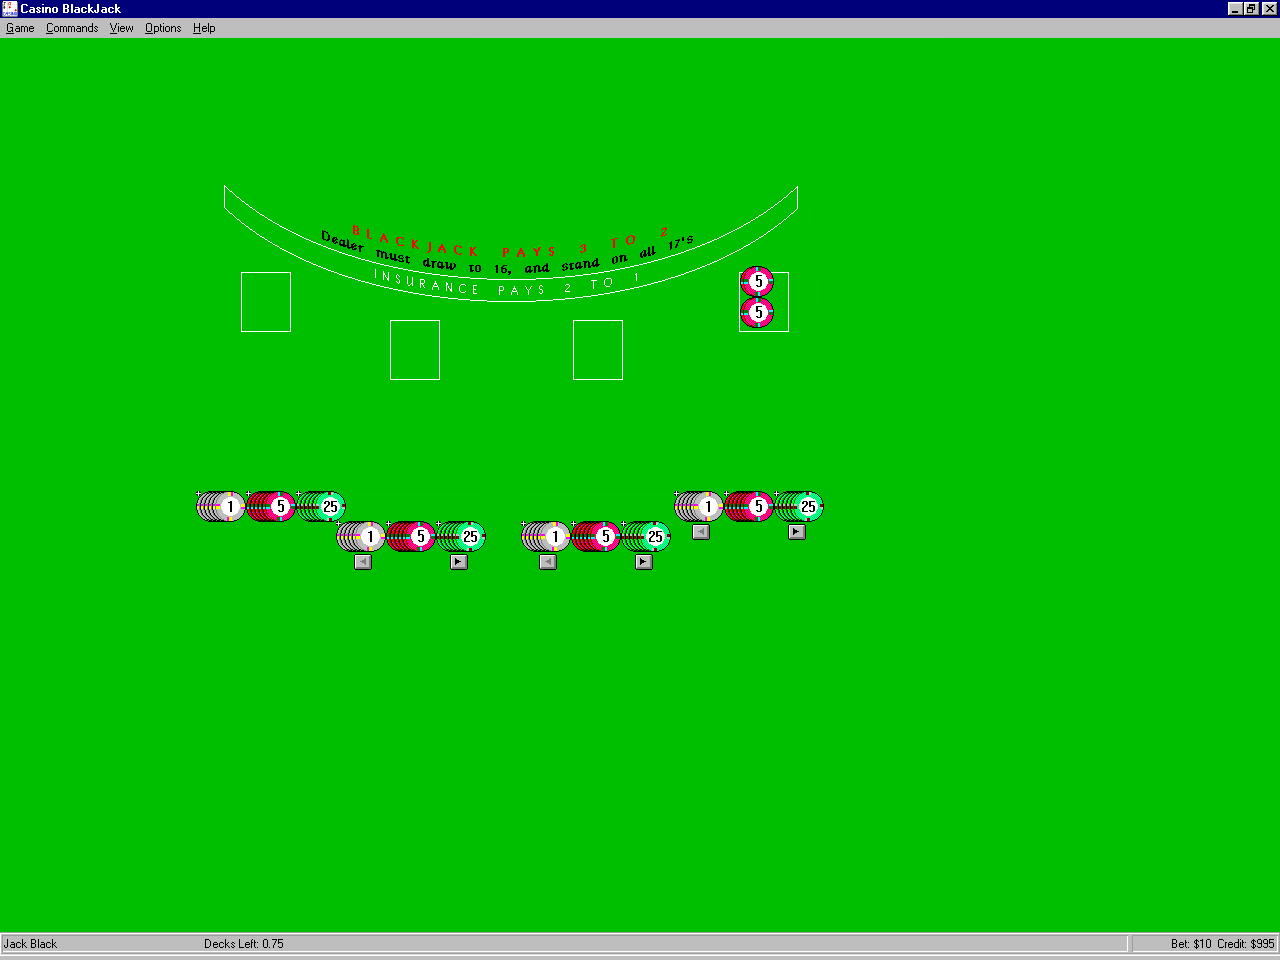Open the Options menu
The width and height of the screenshot is (1280, 960).
pos(163,28)
